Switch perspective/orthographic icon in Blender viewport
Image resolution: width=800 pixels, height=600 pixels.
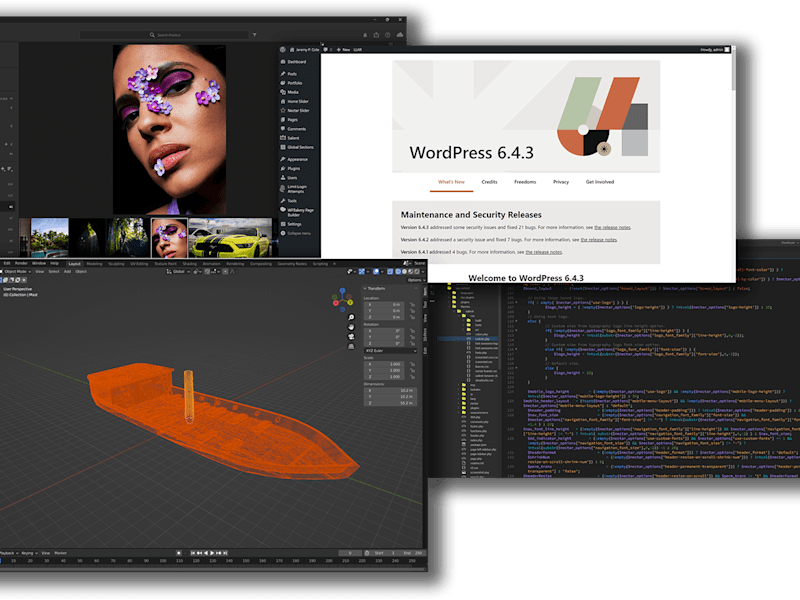click(x=351, y=346)
